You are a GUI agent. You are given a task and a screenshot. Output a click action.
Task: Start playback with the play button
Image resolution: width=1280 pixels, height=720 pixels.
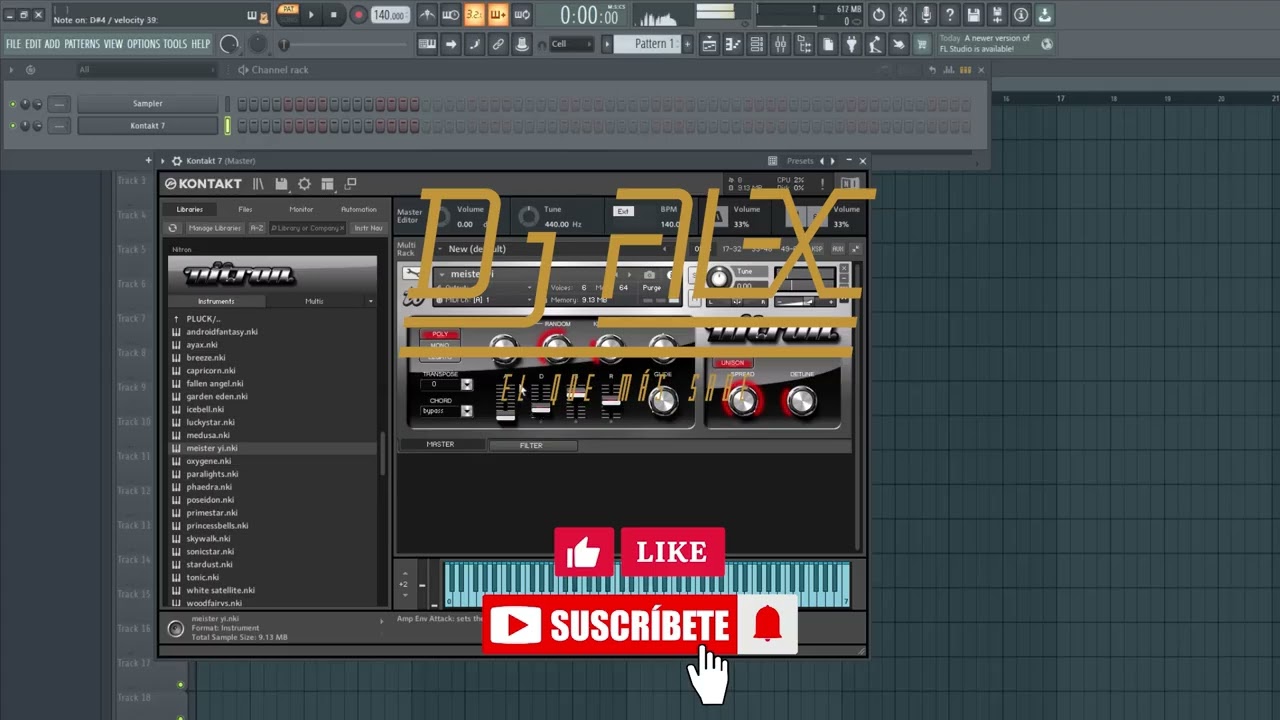click(311, 15)
